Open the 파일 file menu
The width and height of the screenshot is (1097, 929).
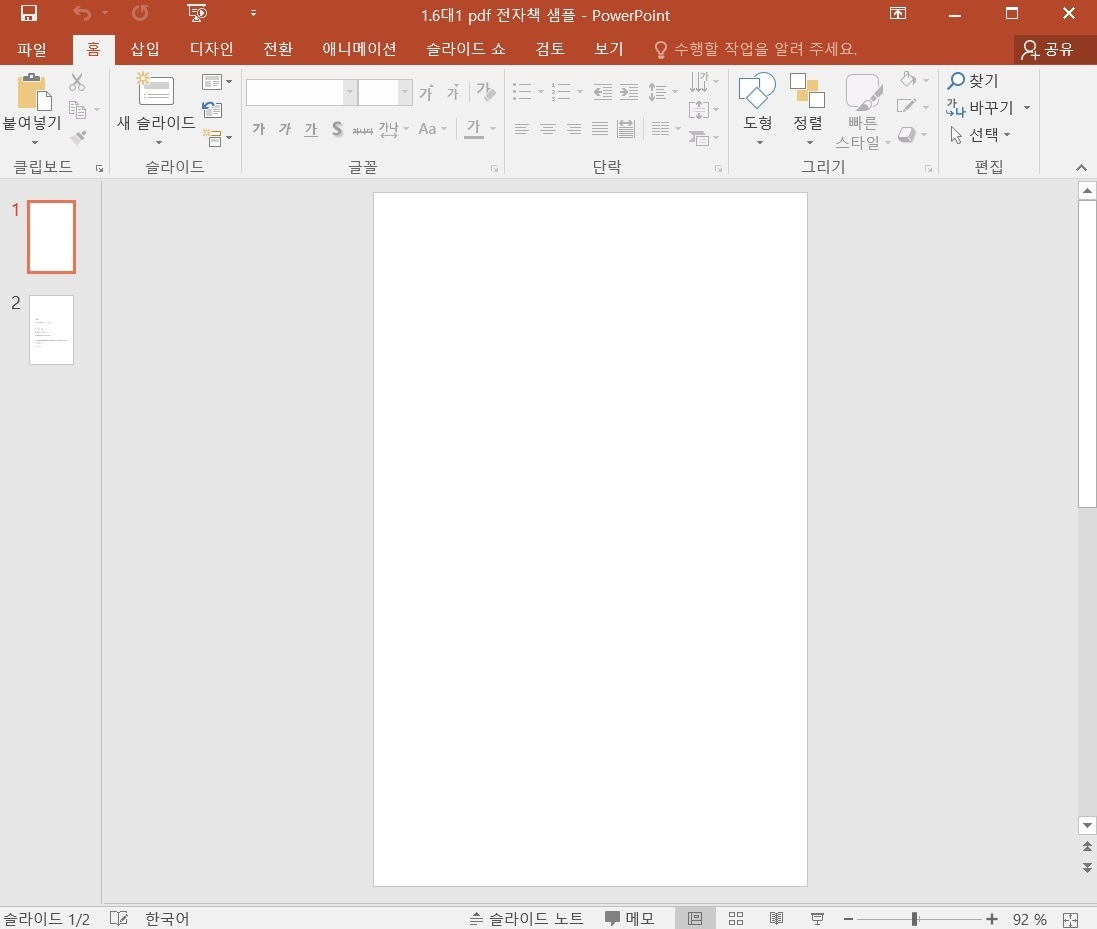32,49
